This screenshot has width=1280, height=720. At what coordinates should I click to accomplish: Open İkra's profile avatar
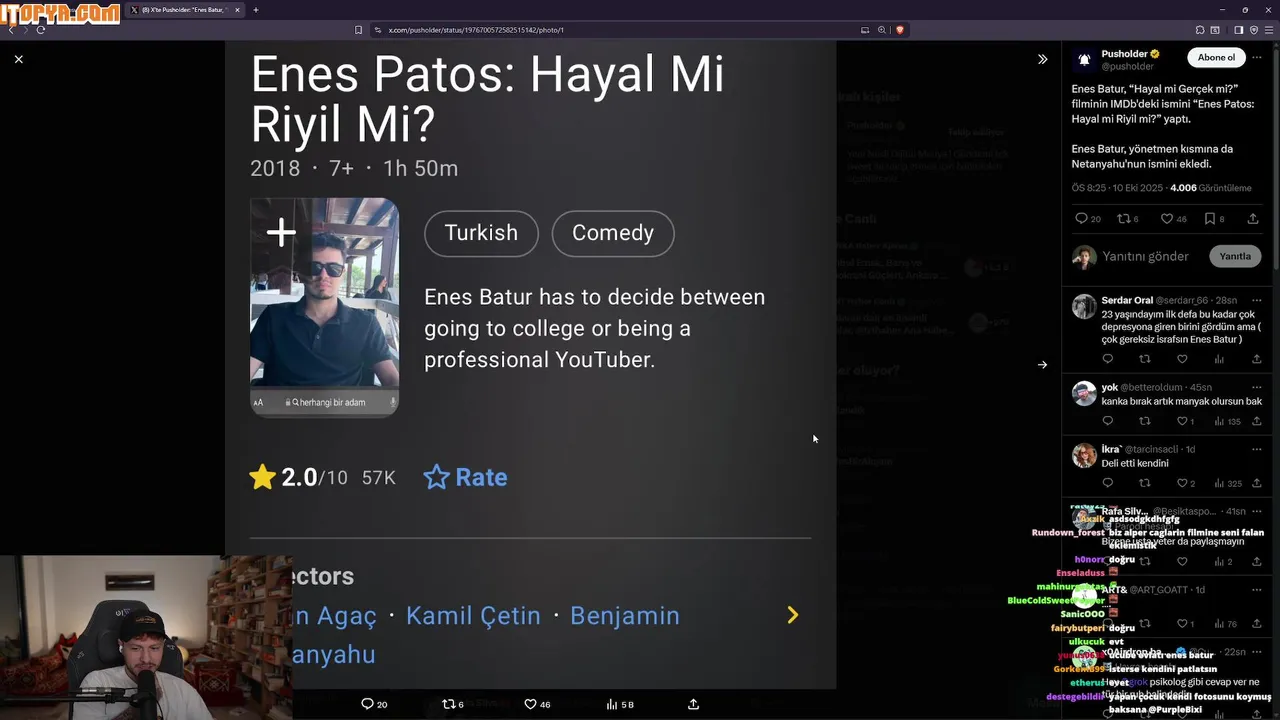(1084, 455)
